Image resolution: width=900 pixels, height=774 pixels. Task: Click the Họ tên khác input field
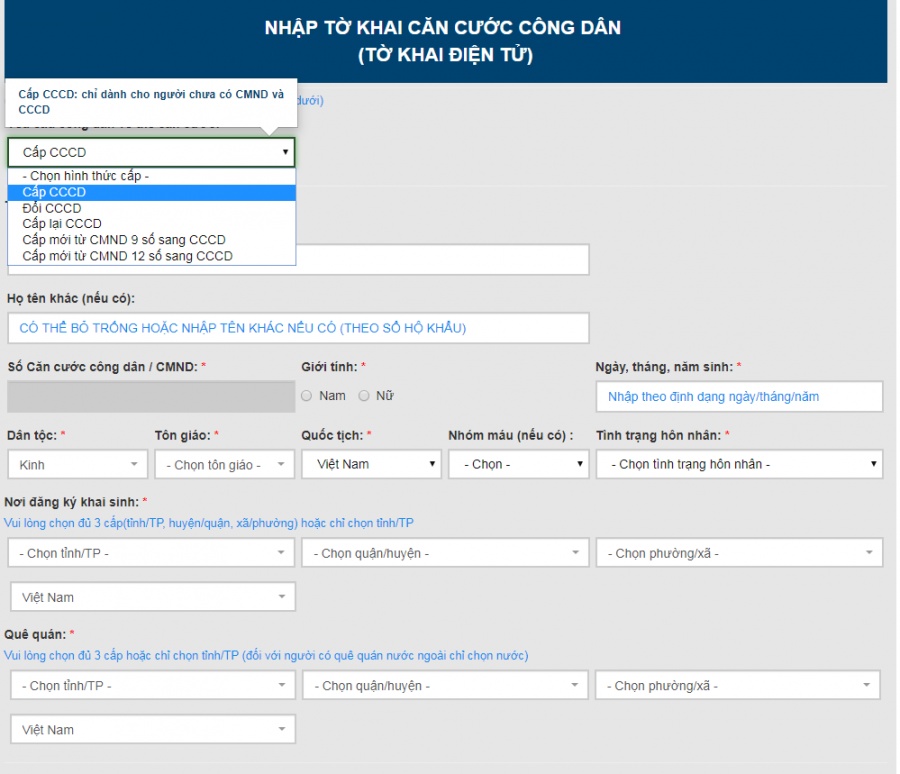[298, 328]
